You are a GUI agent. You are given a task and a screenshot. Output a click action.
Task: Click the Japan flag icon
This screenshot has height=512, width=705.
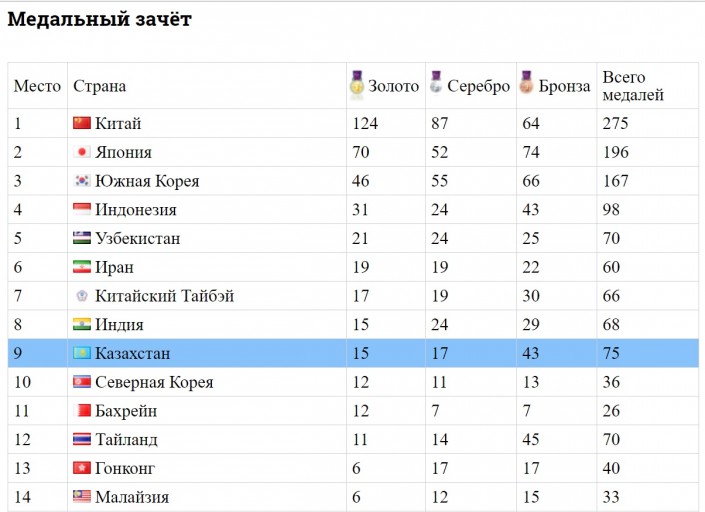click(82, 153)
